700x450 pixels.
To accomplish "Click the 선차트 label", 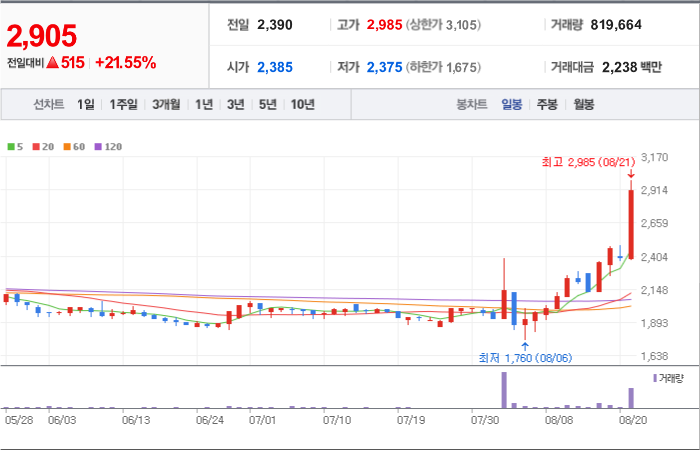I will [x=49, y=104].
